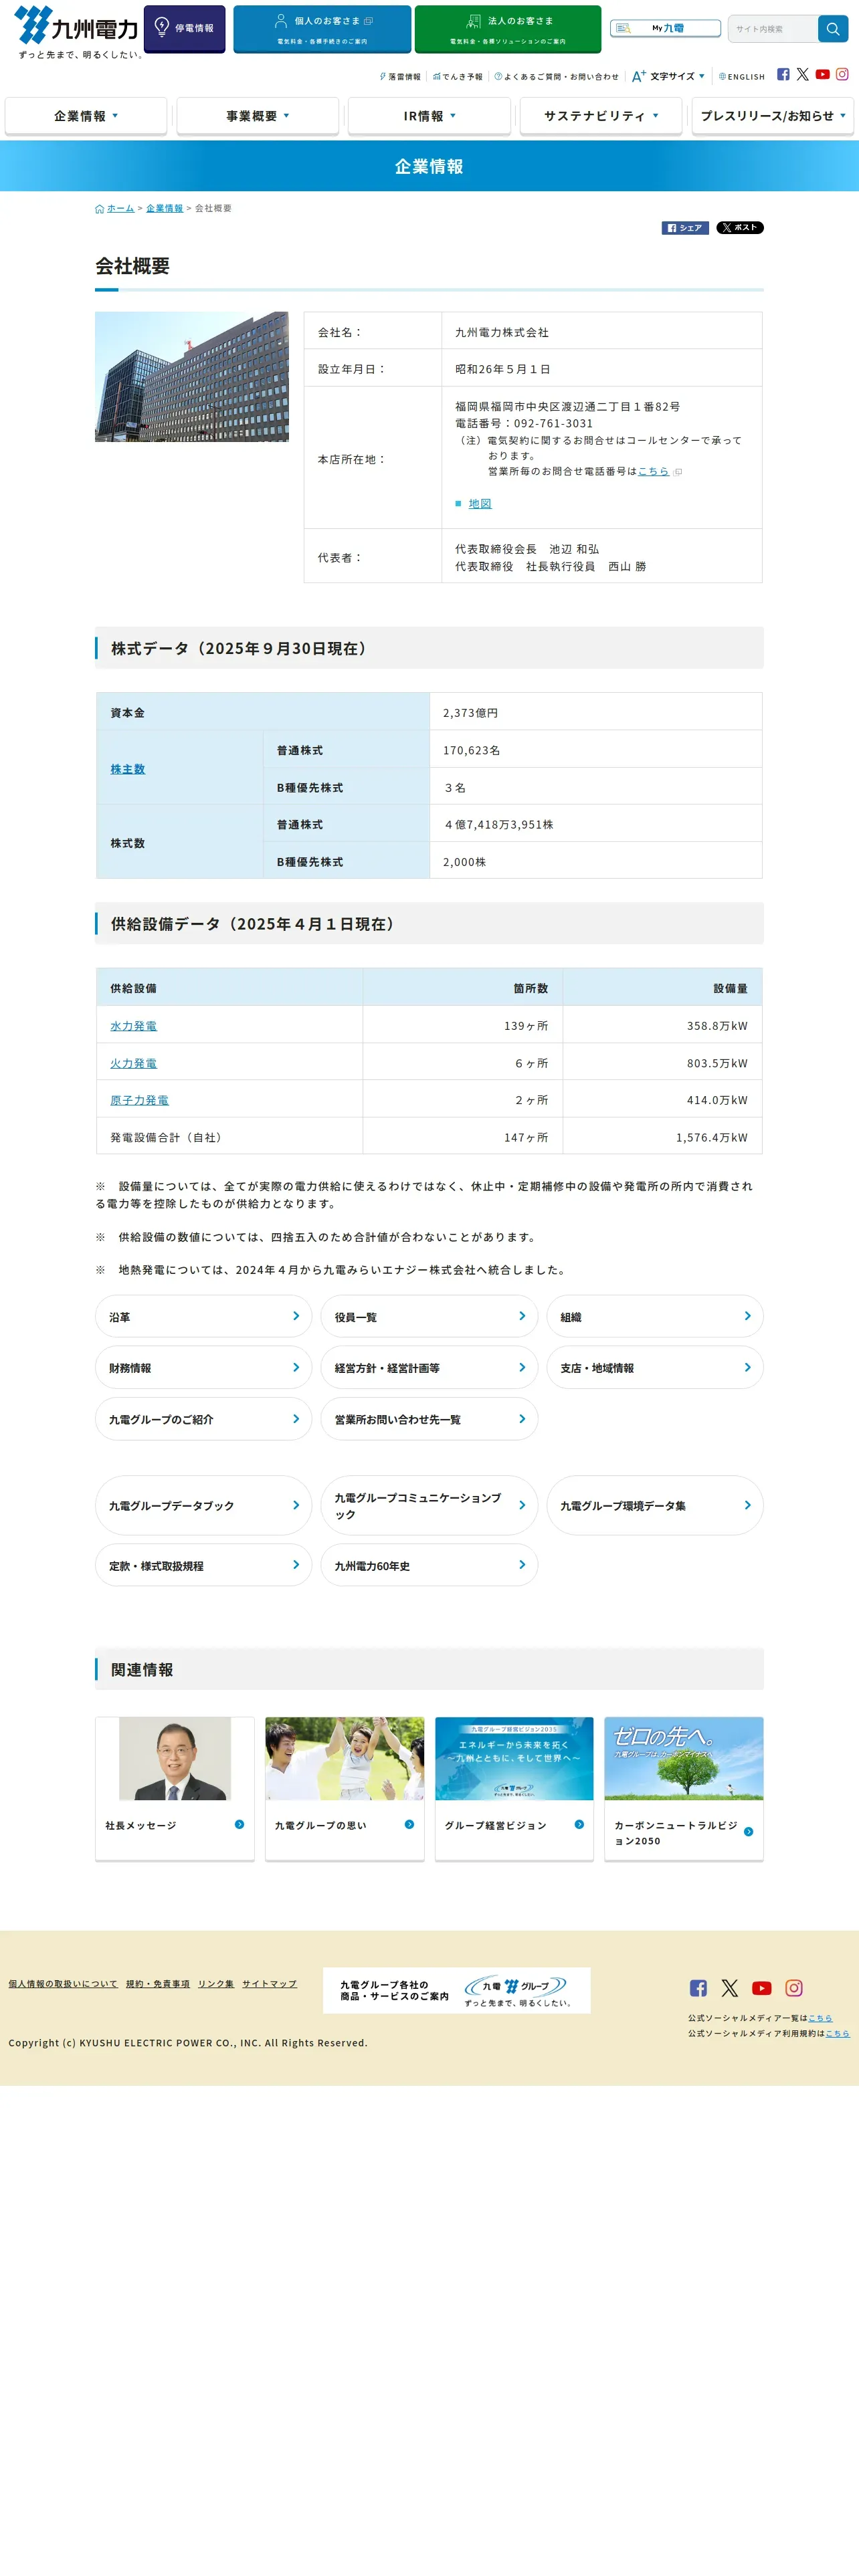Click 九電グループ各社の商品・サービス banner

tap(457, 1990)
